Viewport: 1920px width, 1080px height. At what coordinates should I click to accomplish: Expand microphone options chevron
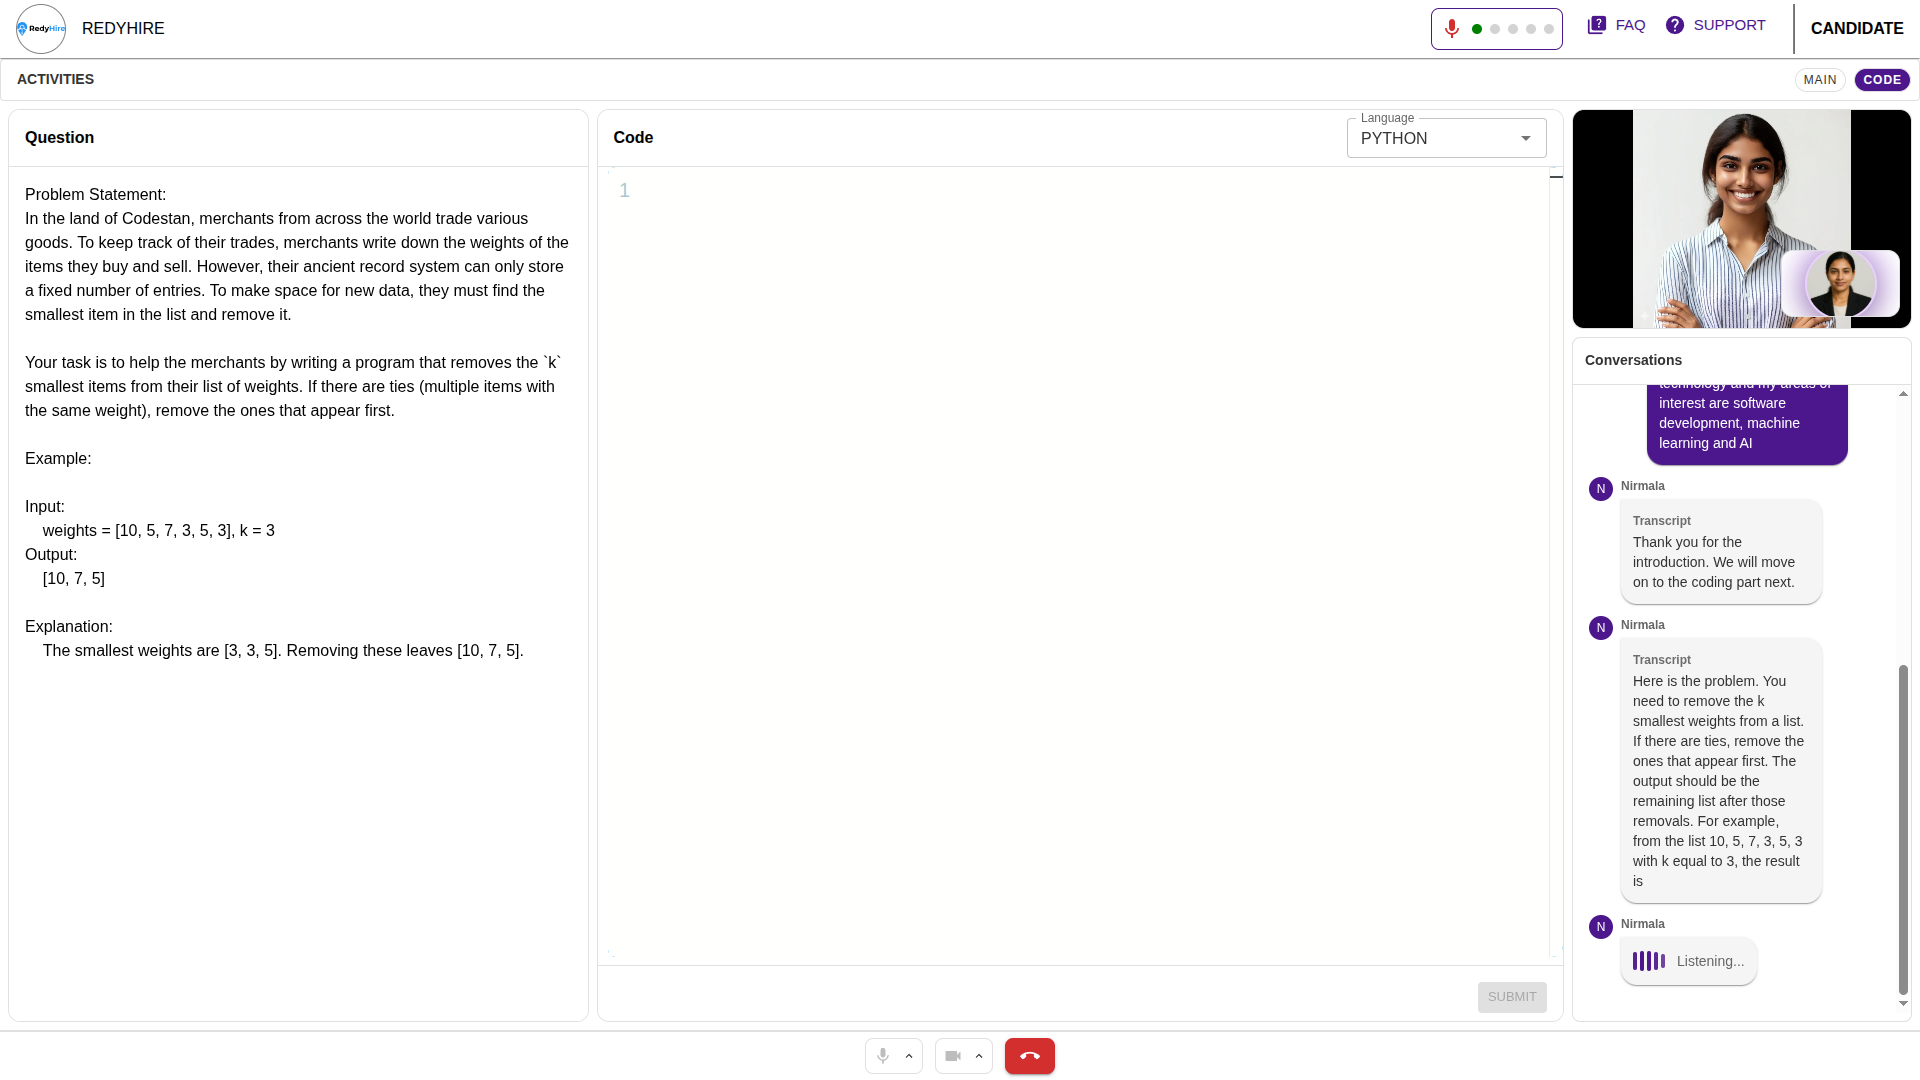[909, 1056]
